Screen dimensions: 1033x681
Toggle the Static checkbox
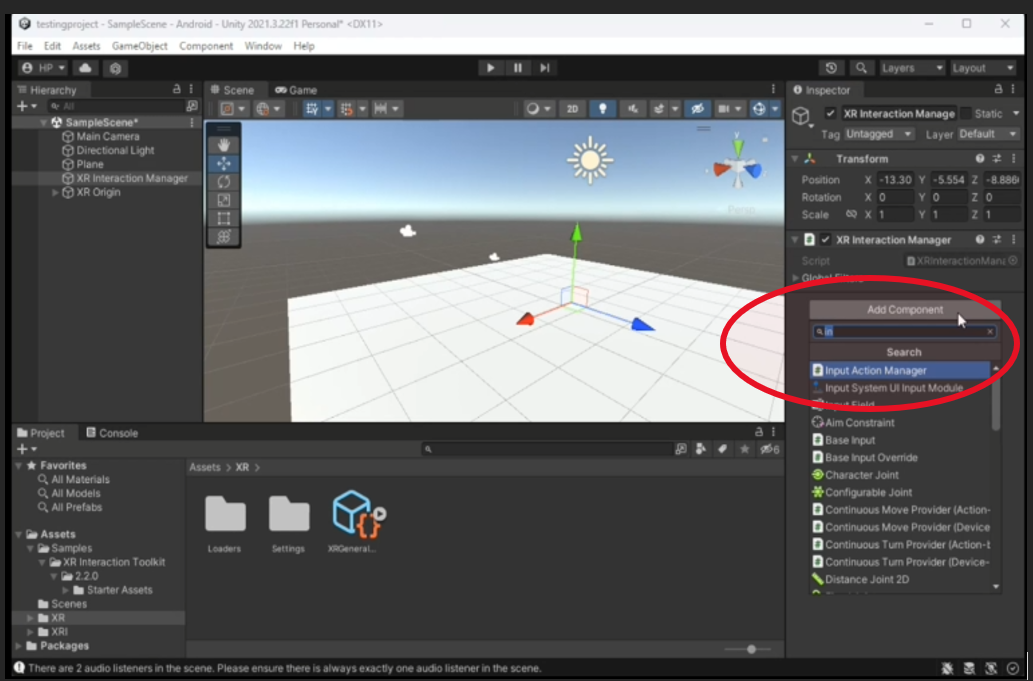[x=966, y=113]
